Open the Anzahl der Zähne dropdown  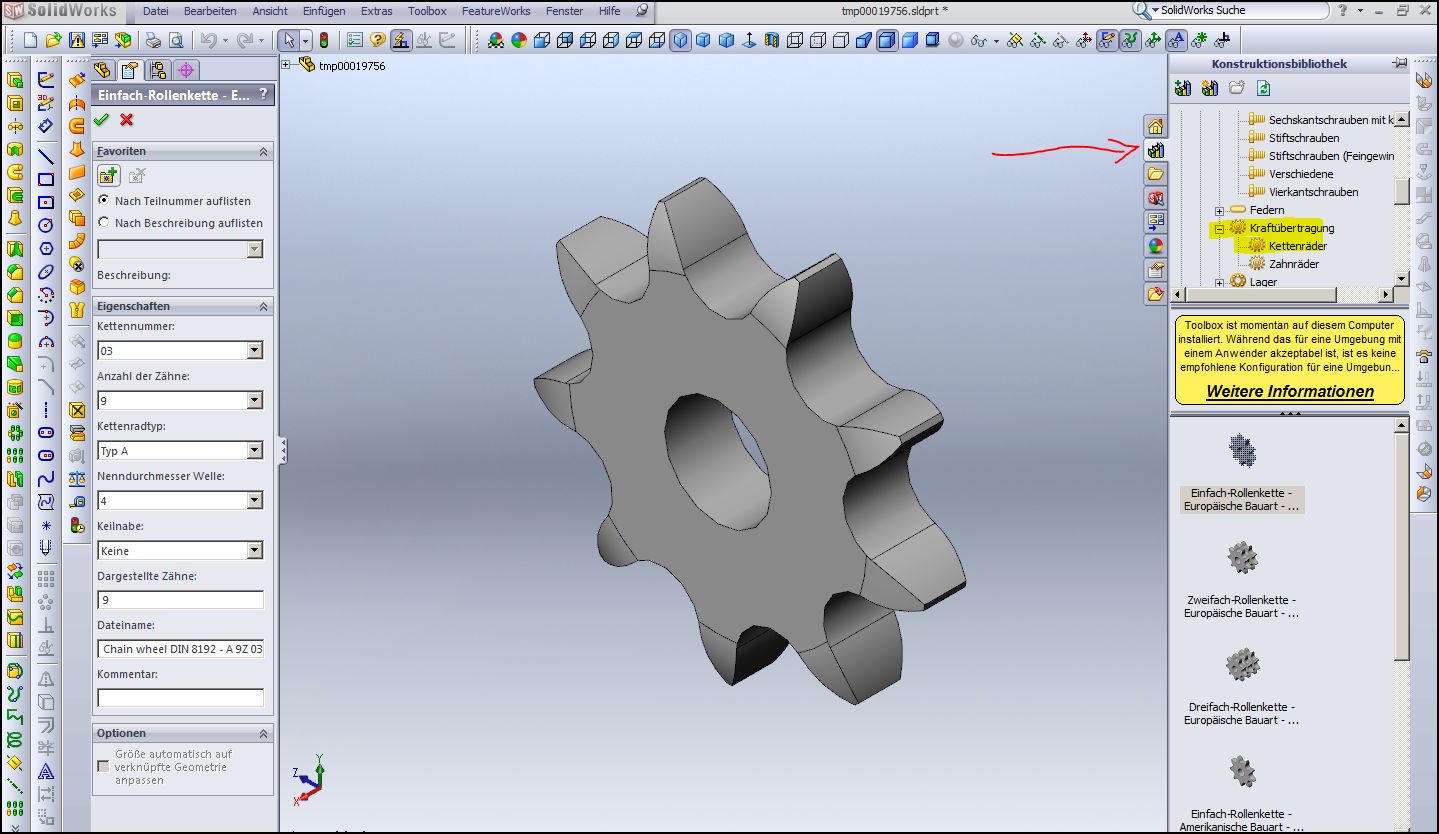pyautogui.click(x=254, y=401)
